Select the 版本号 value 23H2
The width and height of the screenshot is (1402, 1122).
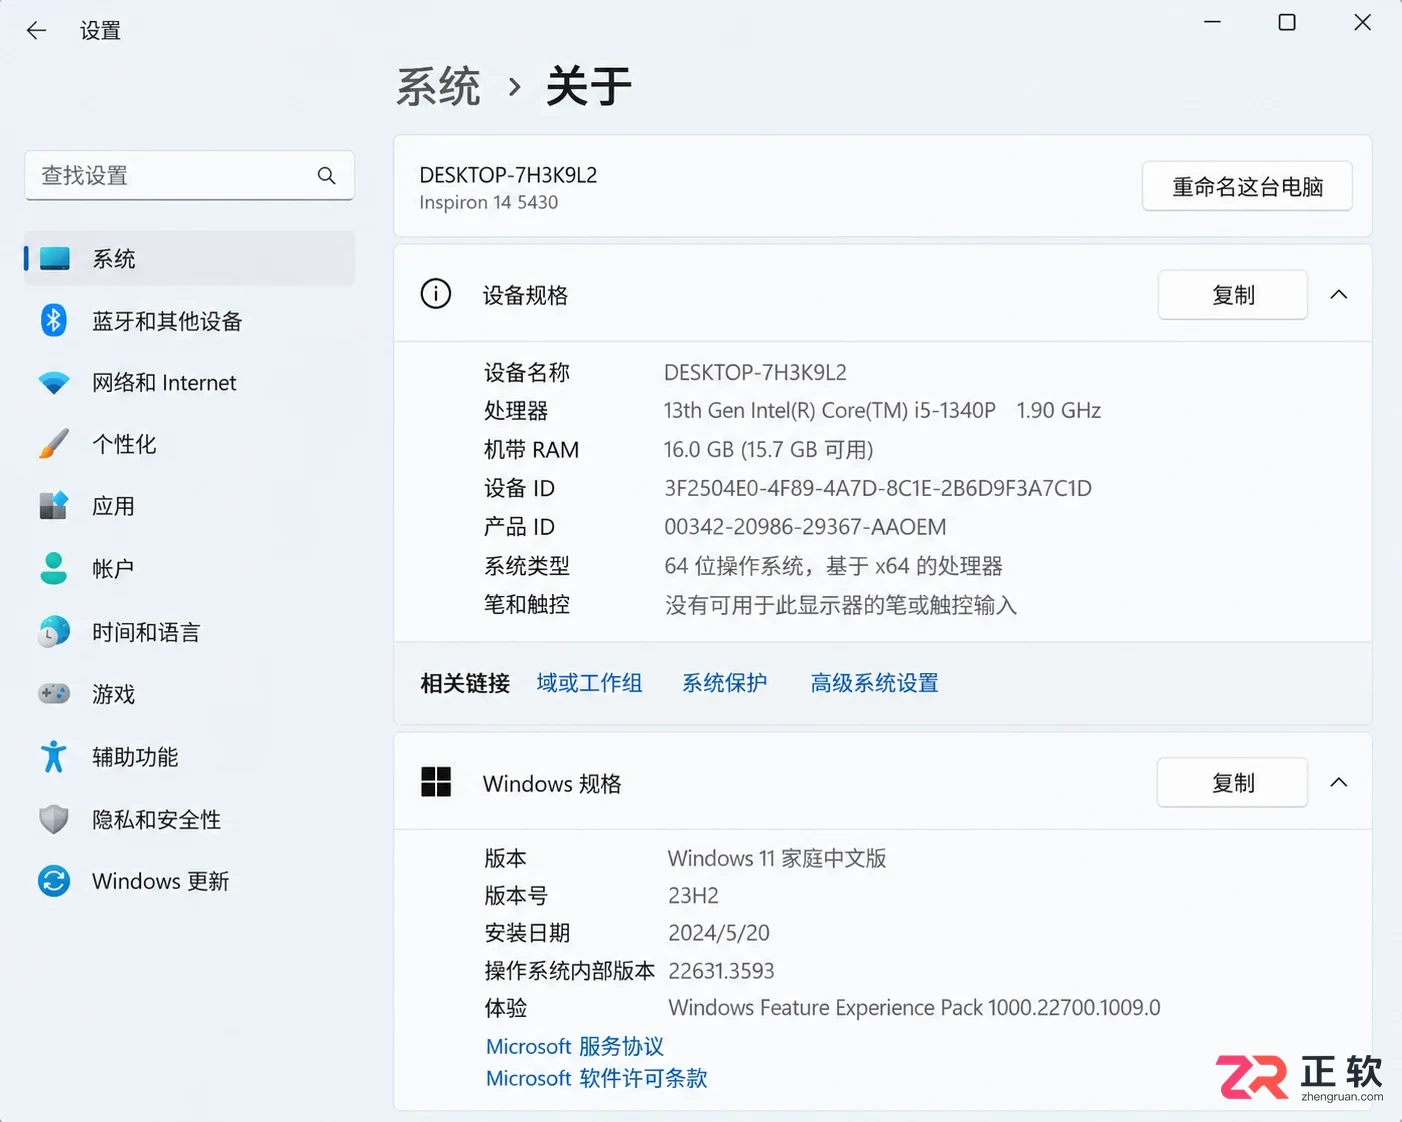pos(693,895)
